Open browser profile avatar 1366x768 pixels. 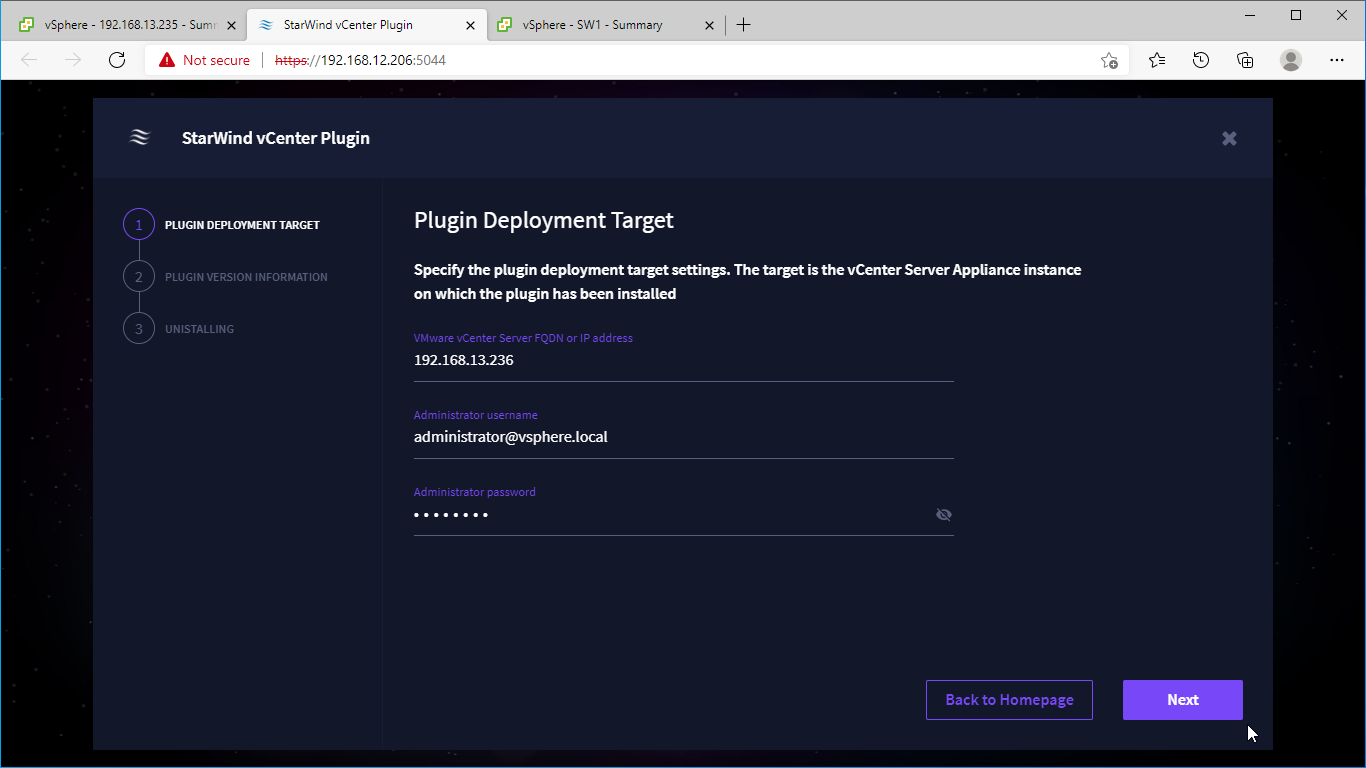(x=1291, y=60)
